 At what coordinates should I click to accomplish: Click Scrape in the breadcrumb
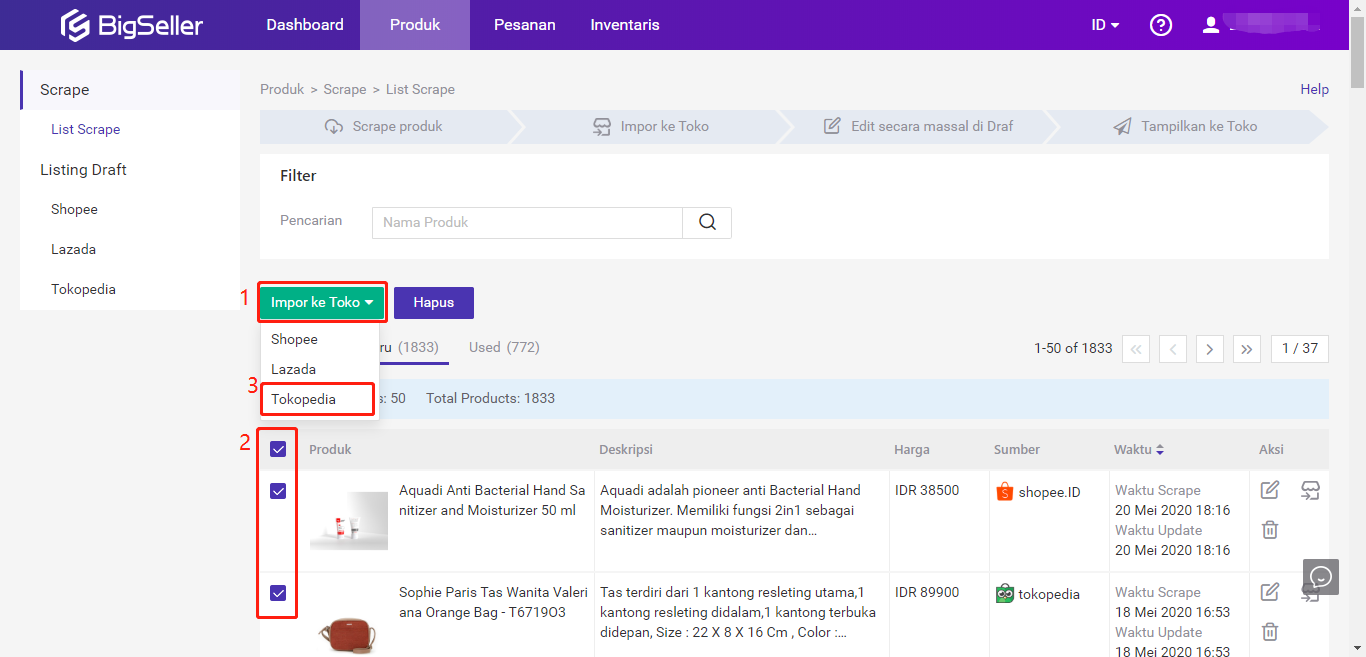345,89
